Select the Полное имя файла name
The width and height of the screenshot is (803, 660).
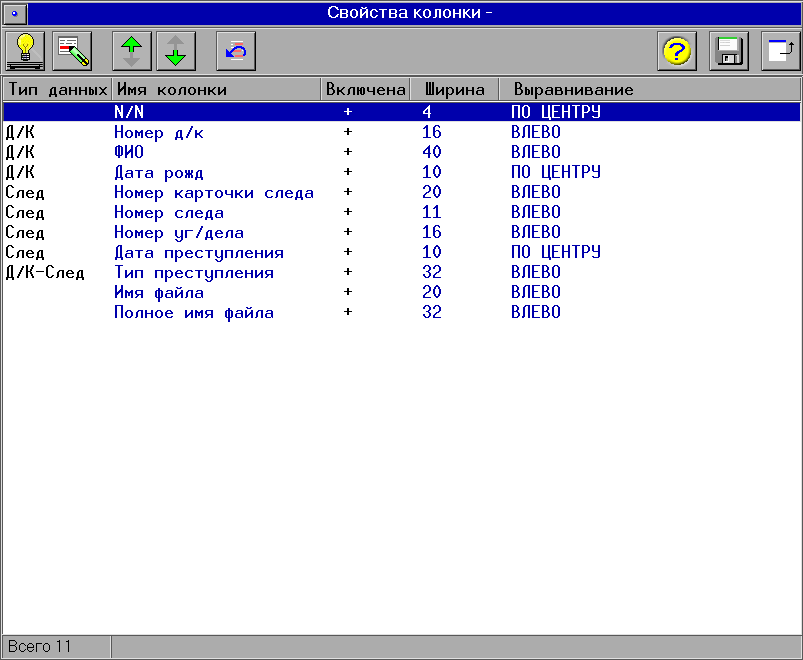pyautogui.click(x=194, y=312)
